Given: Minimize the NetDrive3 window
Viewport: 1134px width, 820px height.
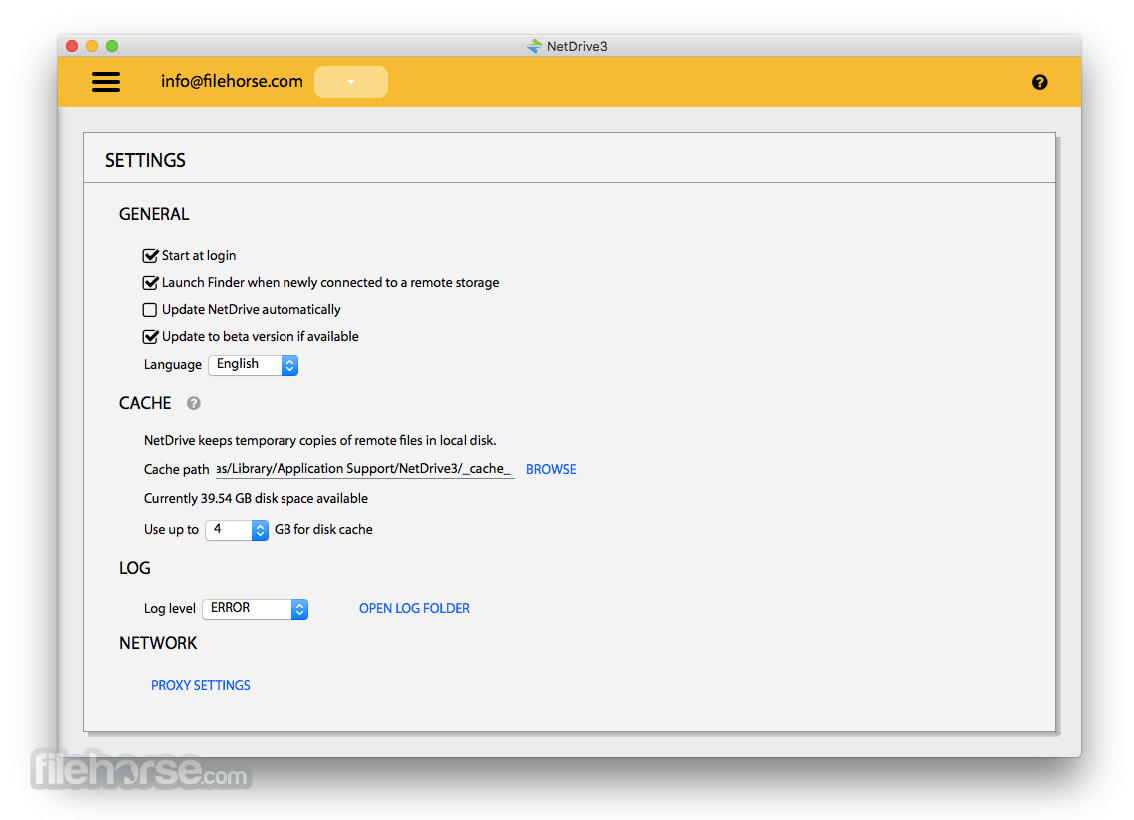Looking at the screenshot, I should click(x=92, y=46).
